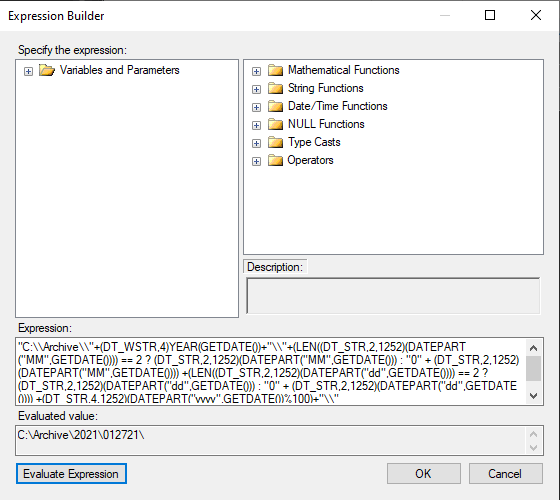
Task: Expand the Date/Time Functions node
Action: (x=256, y=107)
